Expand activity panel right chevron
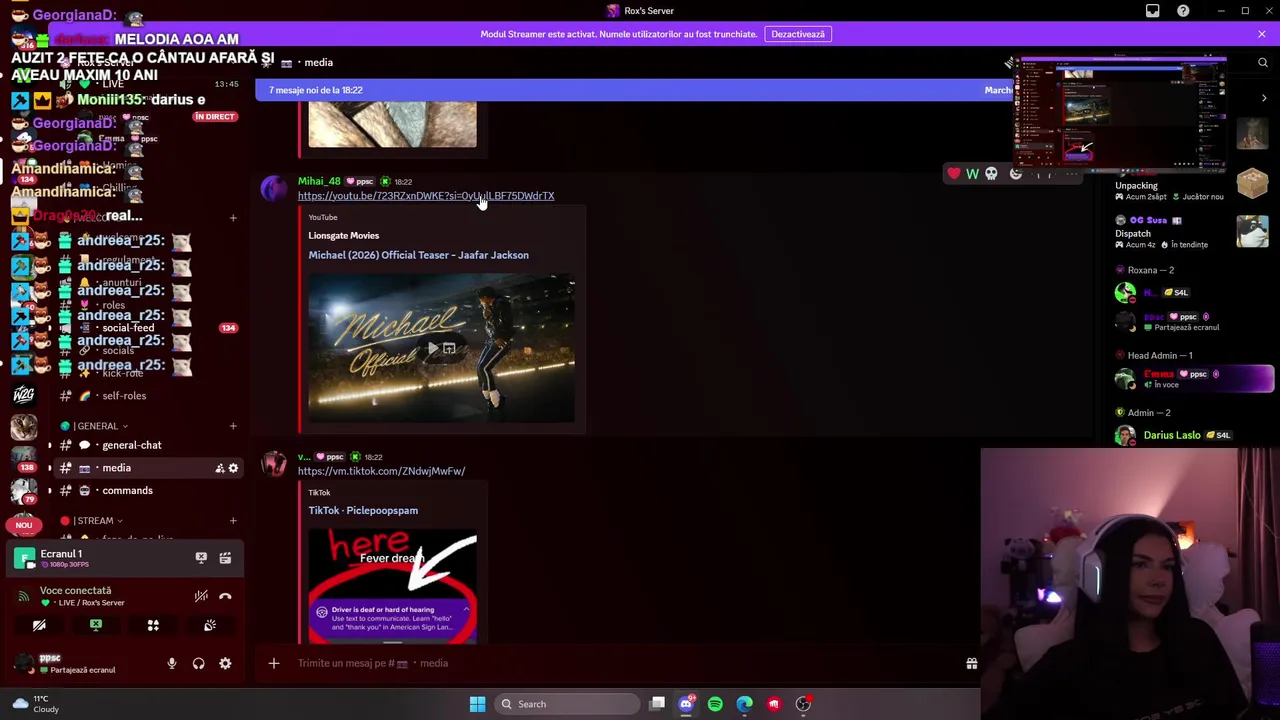This screenshot has width=1280, height=720. click(1264, 98)
